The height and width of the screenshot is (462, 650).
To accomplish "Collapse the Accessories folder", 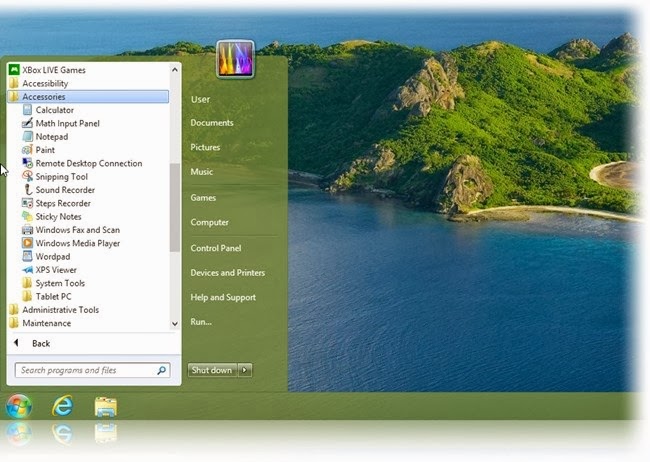I will [x=88, y=97].
